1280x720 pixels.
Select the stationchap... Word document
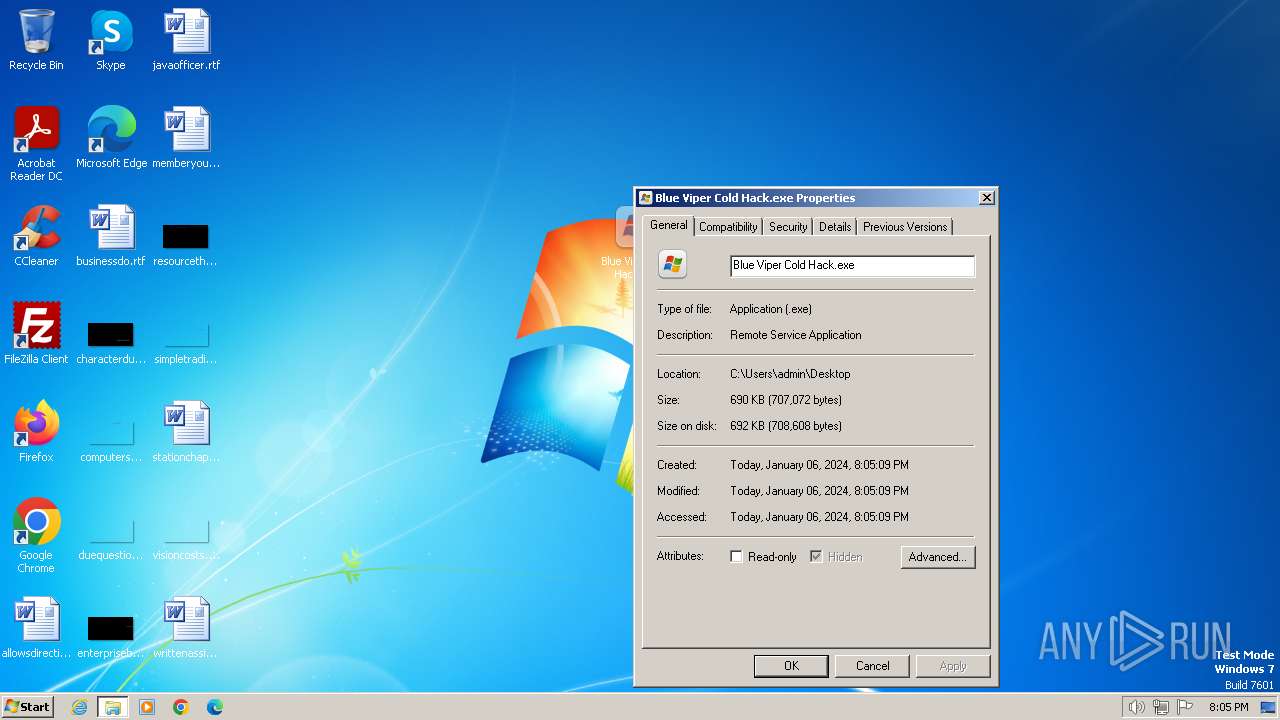coord(186,432)
